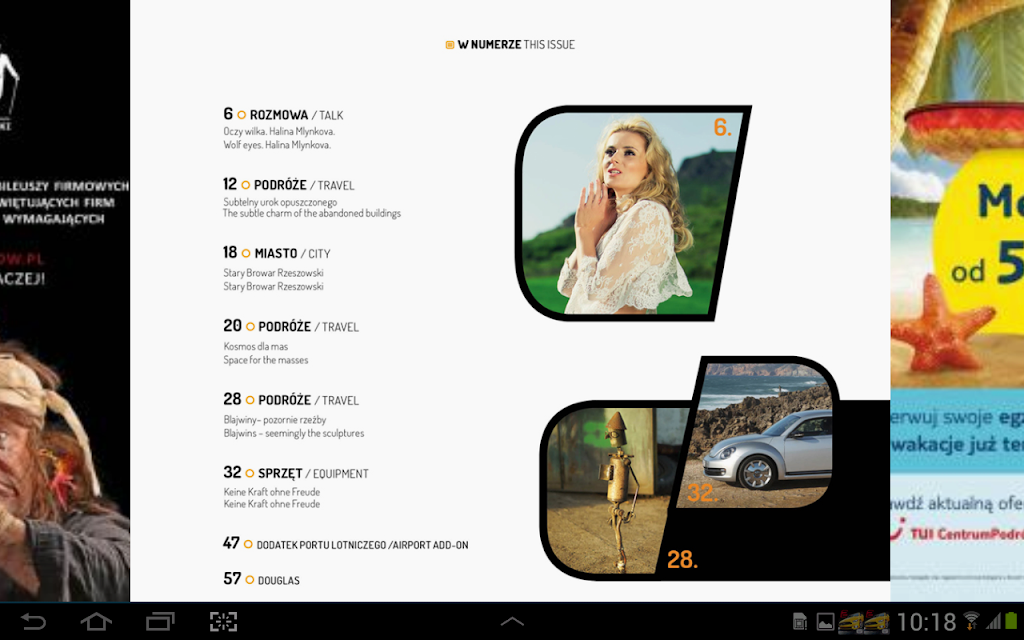The image size is (1024, 640).
Task: Tap the battery status icon
Action: click(x=1013, y=621)
